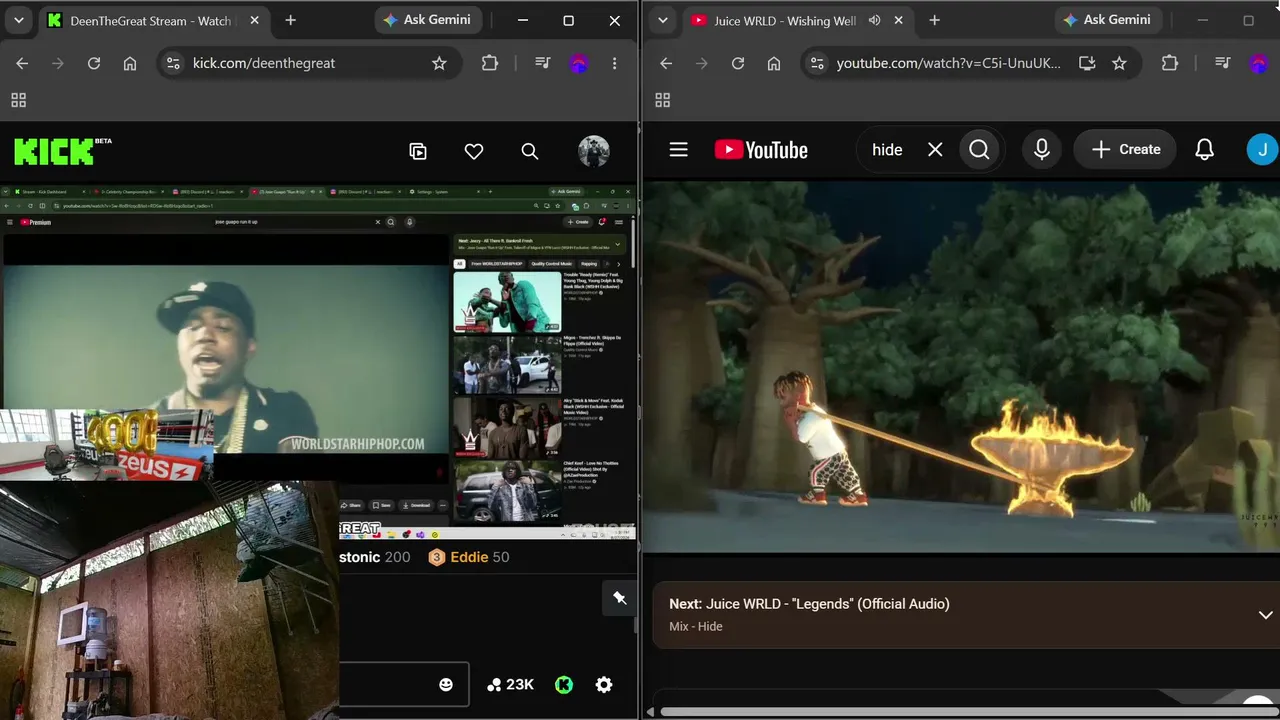Click the YouTube Create button
1280x720 pixels.
[x=1126, y=150]
